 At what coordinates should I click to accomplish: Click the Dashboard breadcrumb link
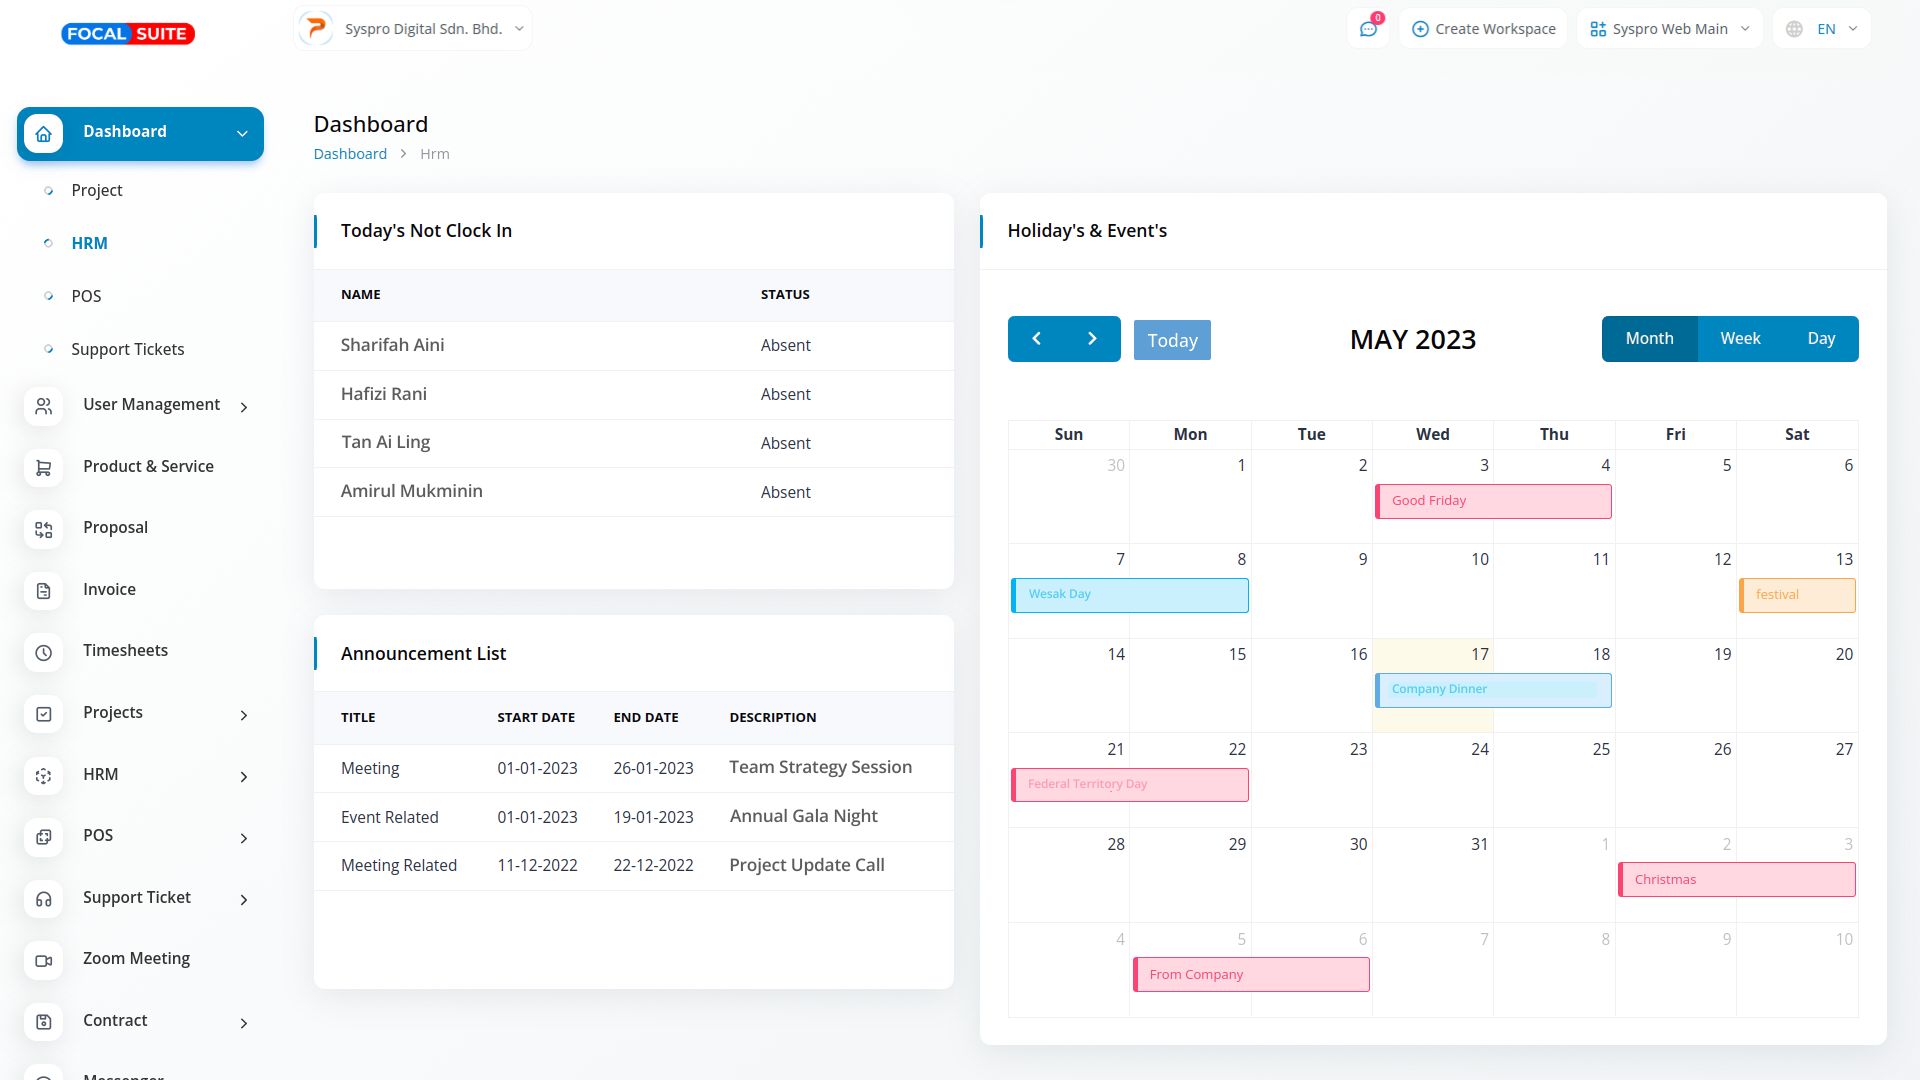pyautogui.click(x=350, y=154)
